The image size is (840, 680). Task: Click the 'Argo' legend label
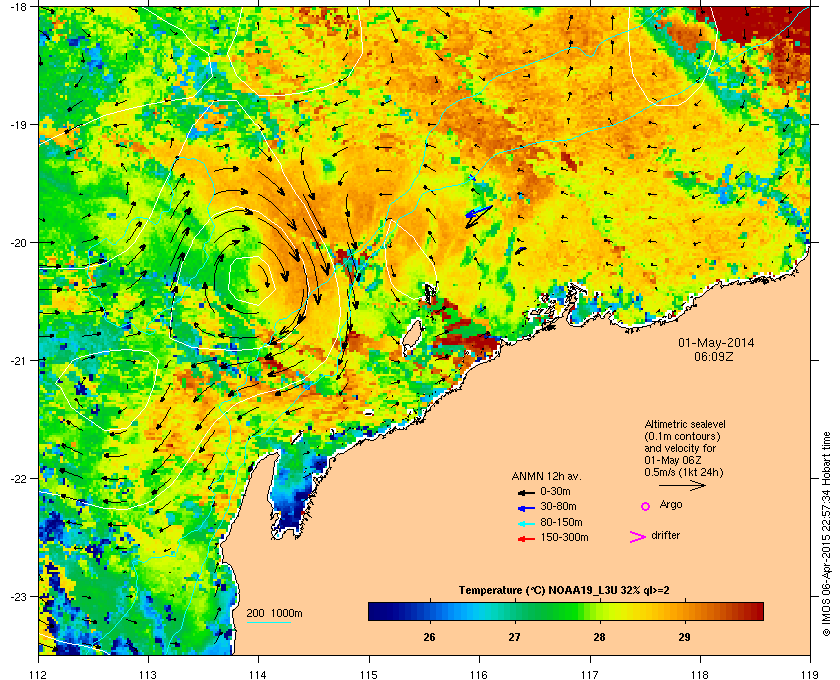[x=671, y=505]
